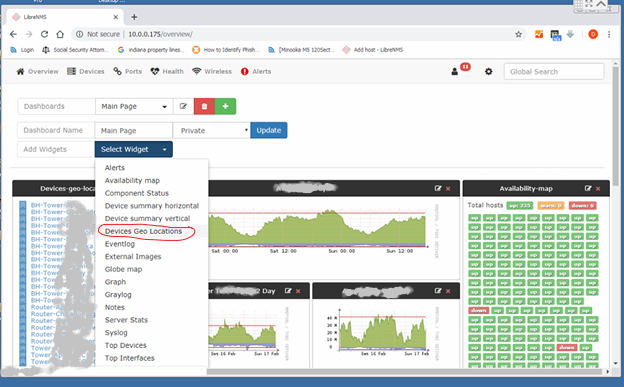This screenshot has height=387, width=624.
Task: Close the bottom-right graph widget
Action: tap(448, 291)
